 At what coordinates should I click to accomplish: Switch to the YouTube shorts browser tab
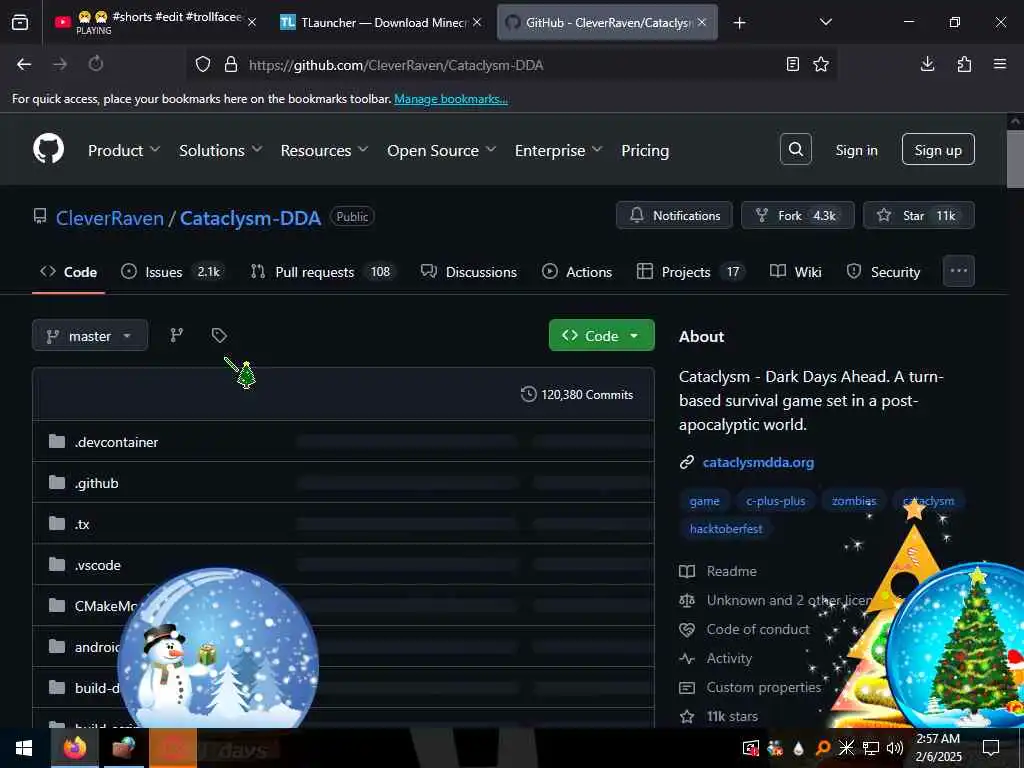click(x=155, y=22)
